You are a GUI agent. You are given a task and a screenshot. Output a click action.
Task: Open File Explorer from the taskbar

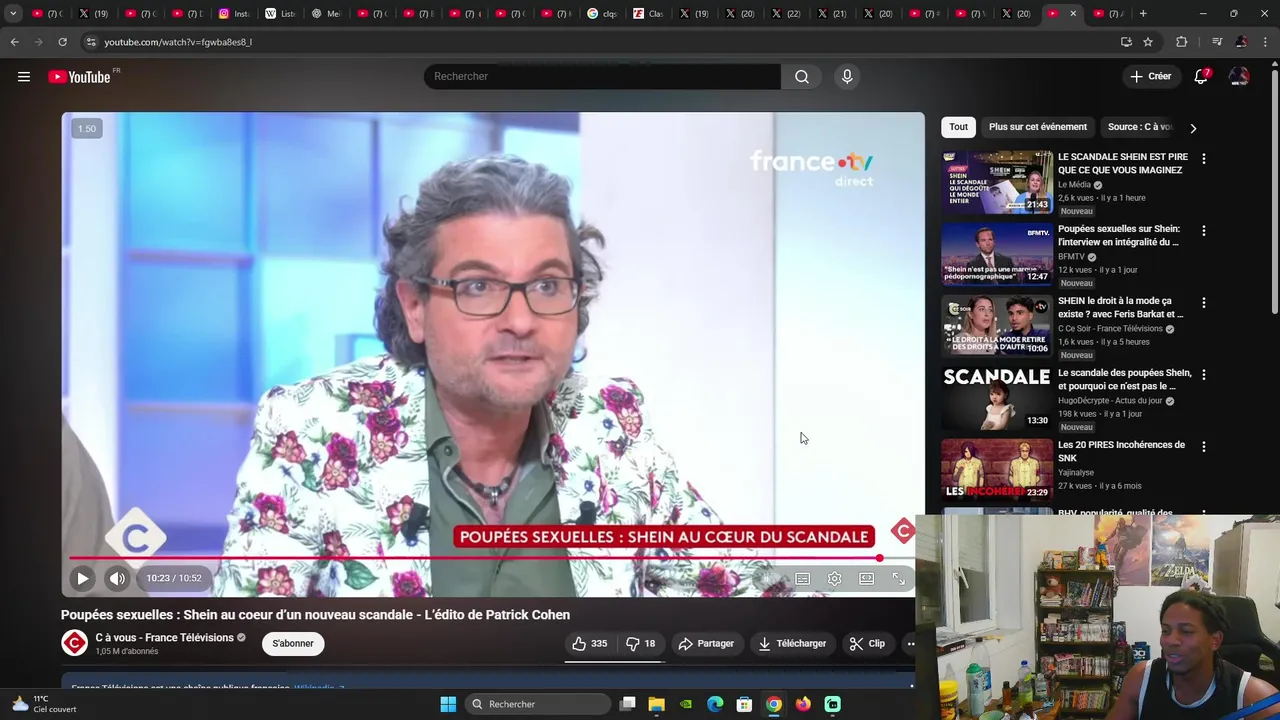[x=656, y=704]
